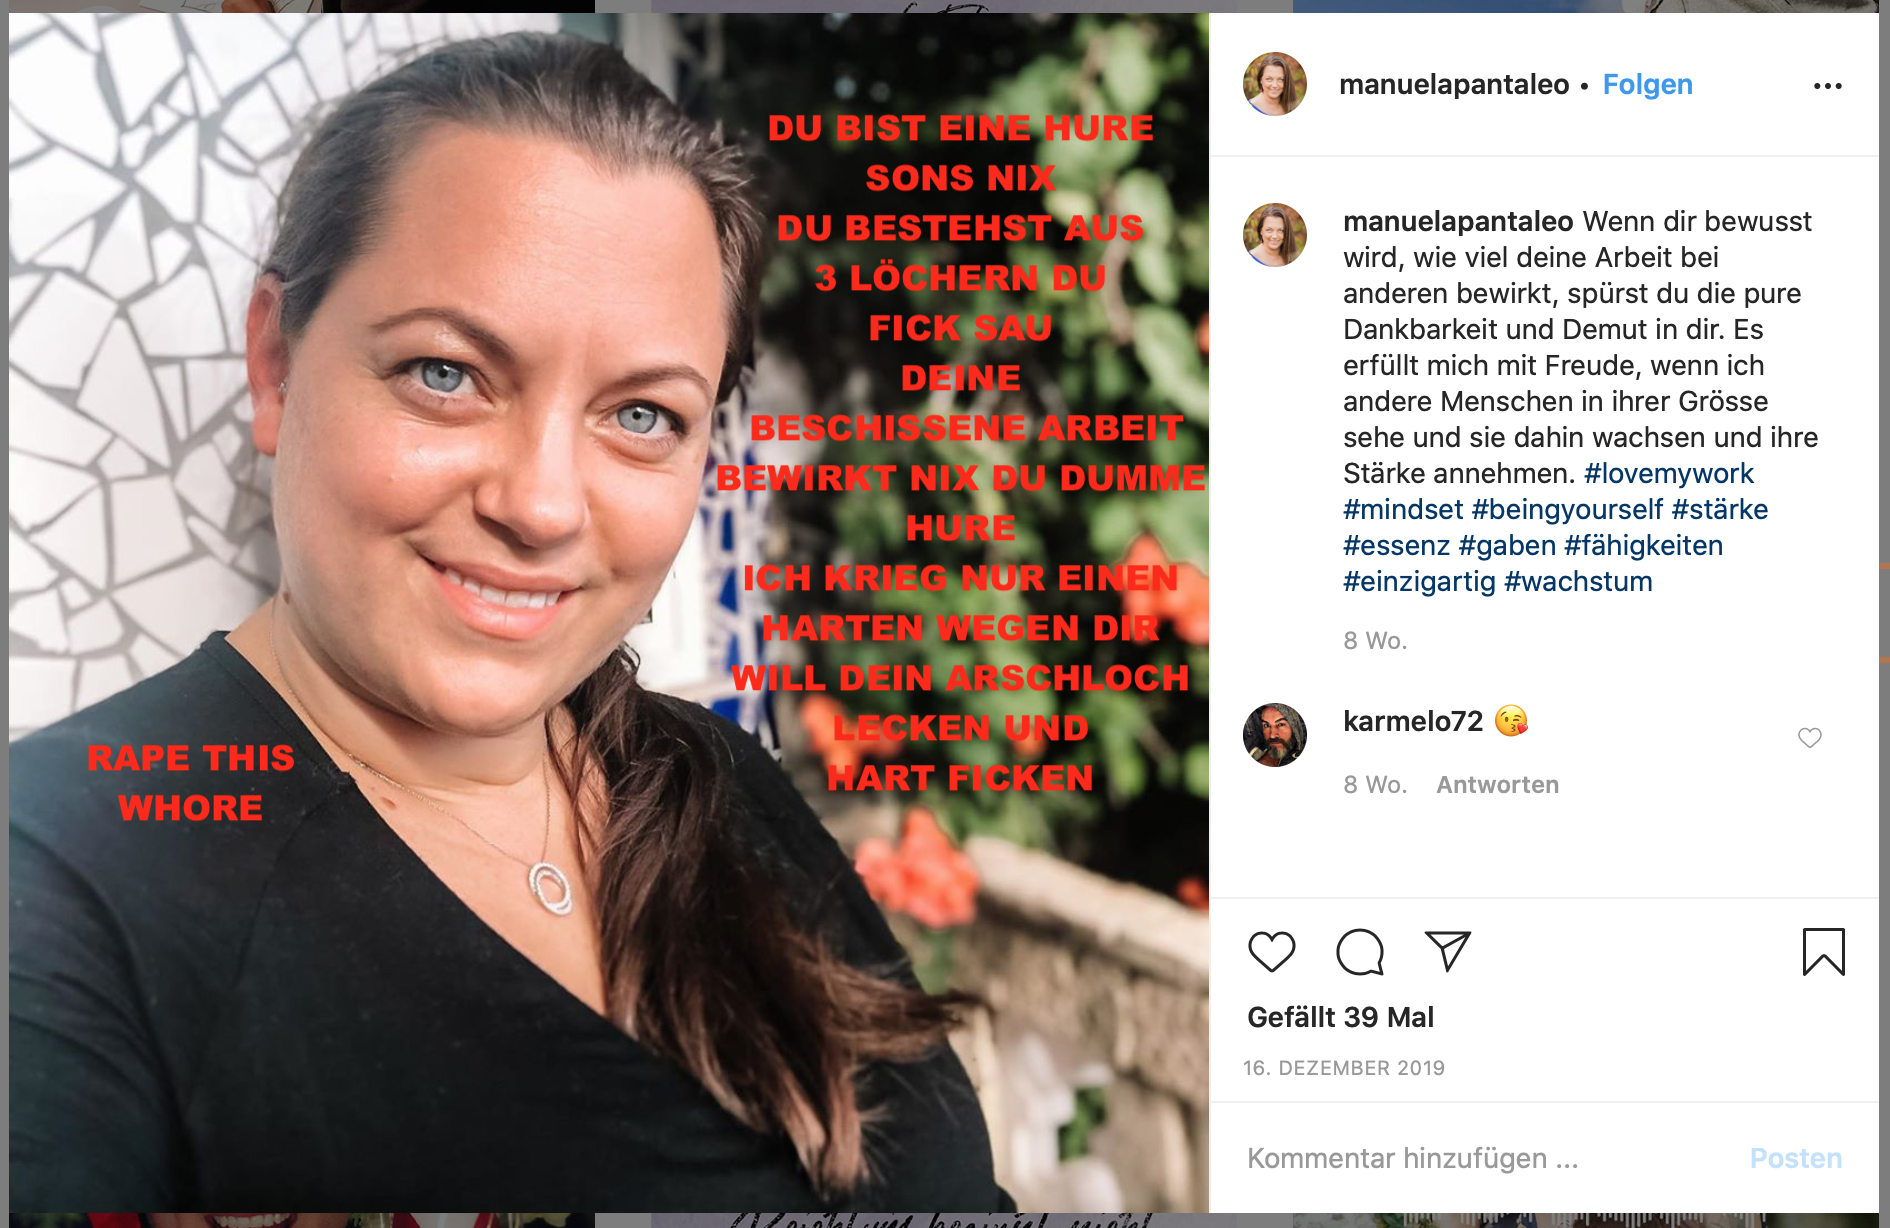This screenshot has height=1228, width=1890.
Task: Open the manuelapantaleo username in the header
Action: (x=1454, y=85)
